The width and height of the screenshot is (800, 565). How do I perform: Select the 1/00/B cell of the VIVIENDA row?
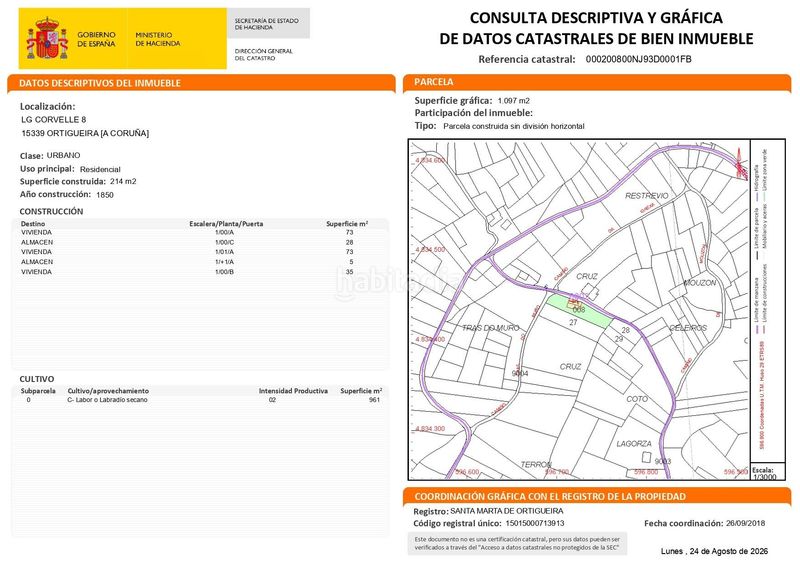pyautogui.click(x=224, y=272)
